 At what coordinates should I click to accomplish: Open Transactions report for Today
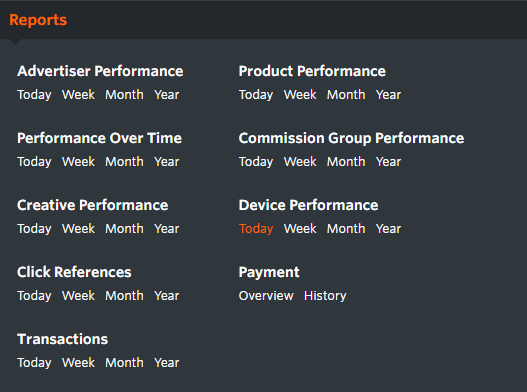(x=34, y=363)
